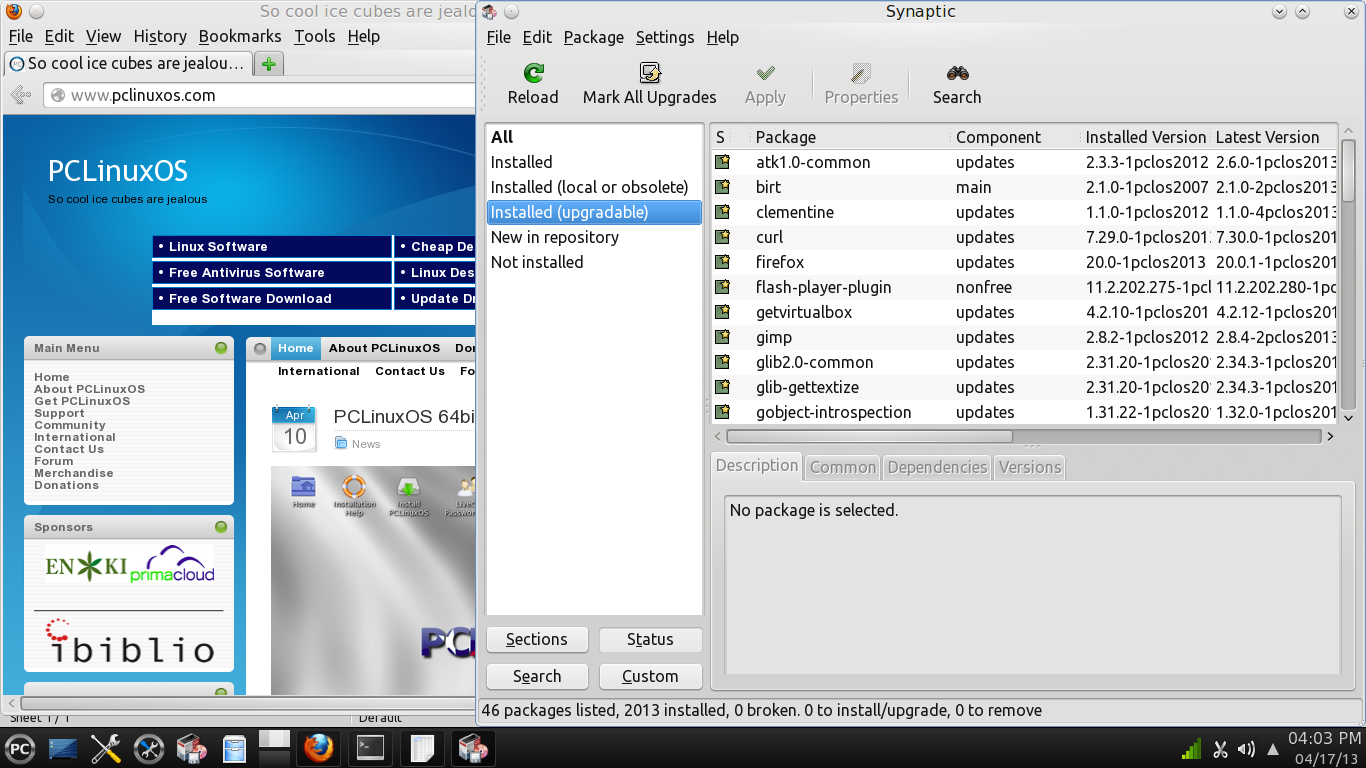This screenshot has width=1366, height=768.
Task: Open the Package menu in Synaptic
Action: [x=594, y=37]
